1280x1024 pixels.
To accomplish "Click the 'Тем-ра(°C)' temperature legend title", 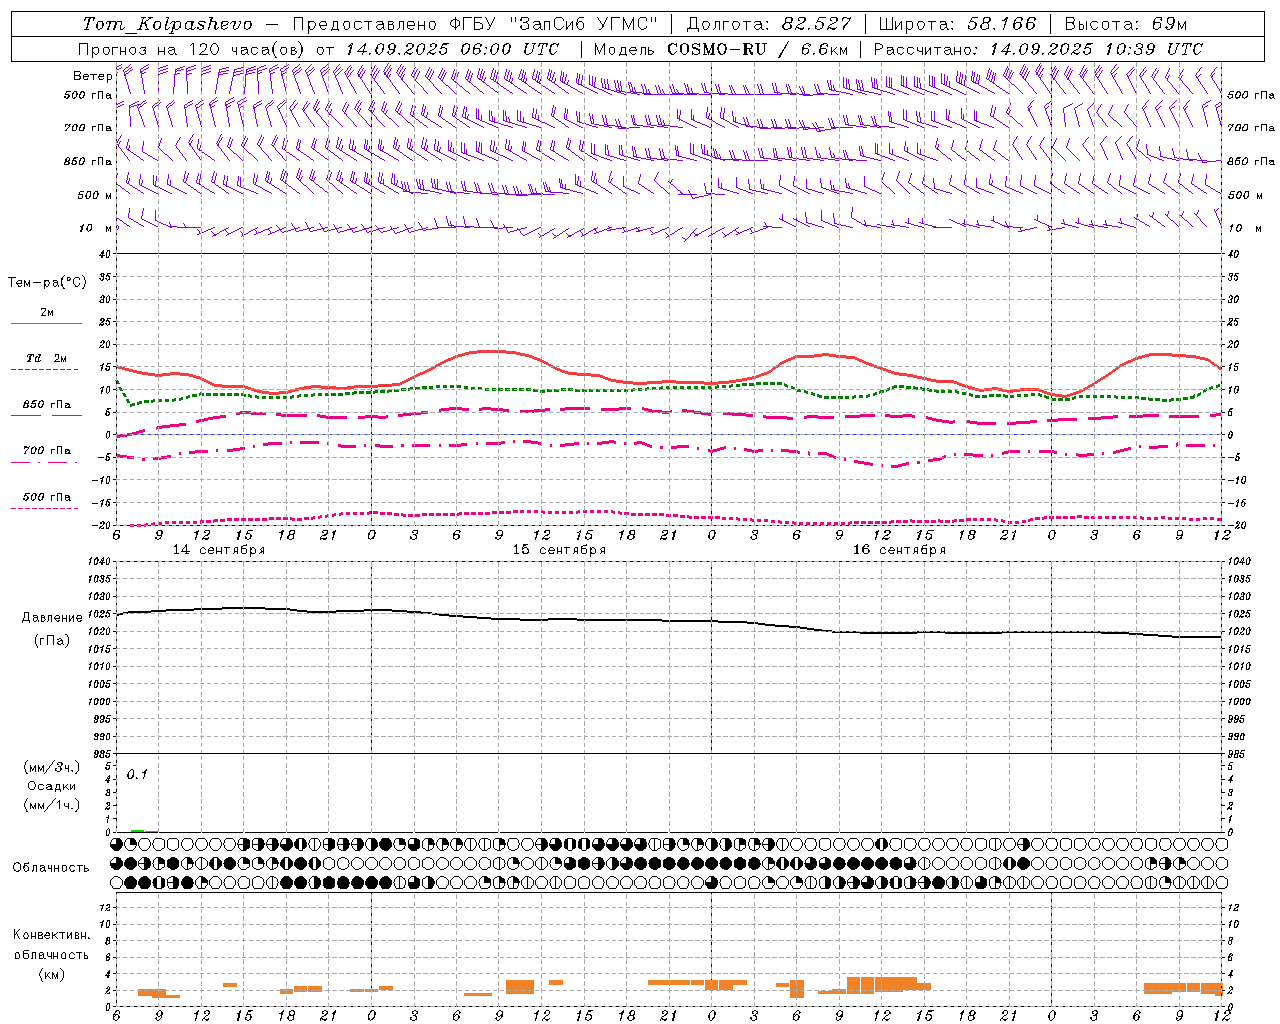I will [47, 283].
